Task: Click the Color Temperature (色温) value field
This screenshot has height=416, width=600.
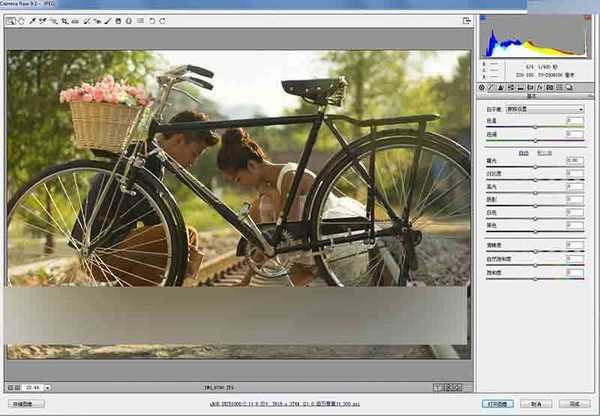Action: (574, 120)
